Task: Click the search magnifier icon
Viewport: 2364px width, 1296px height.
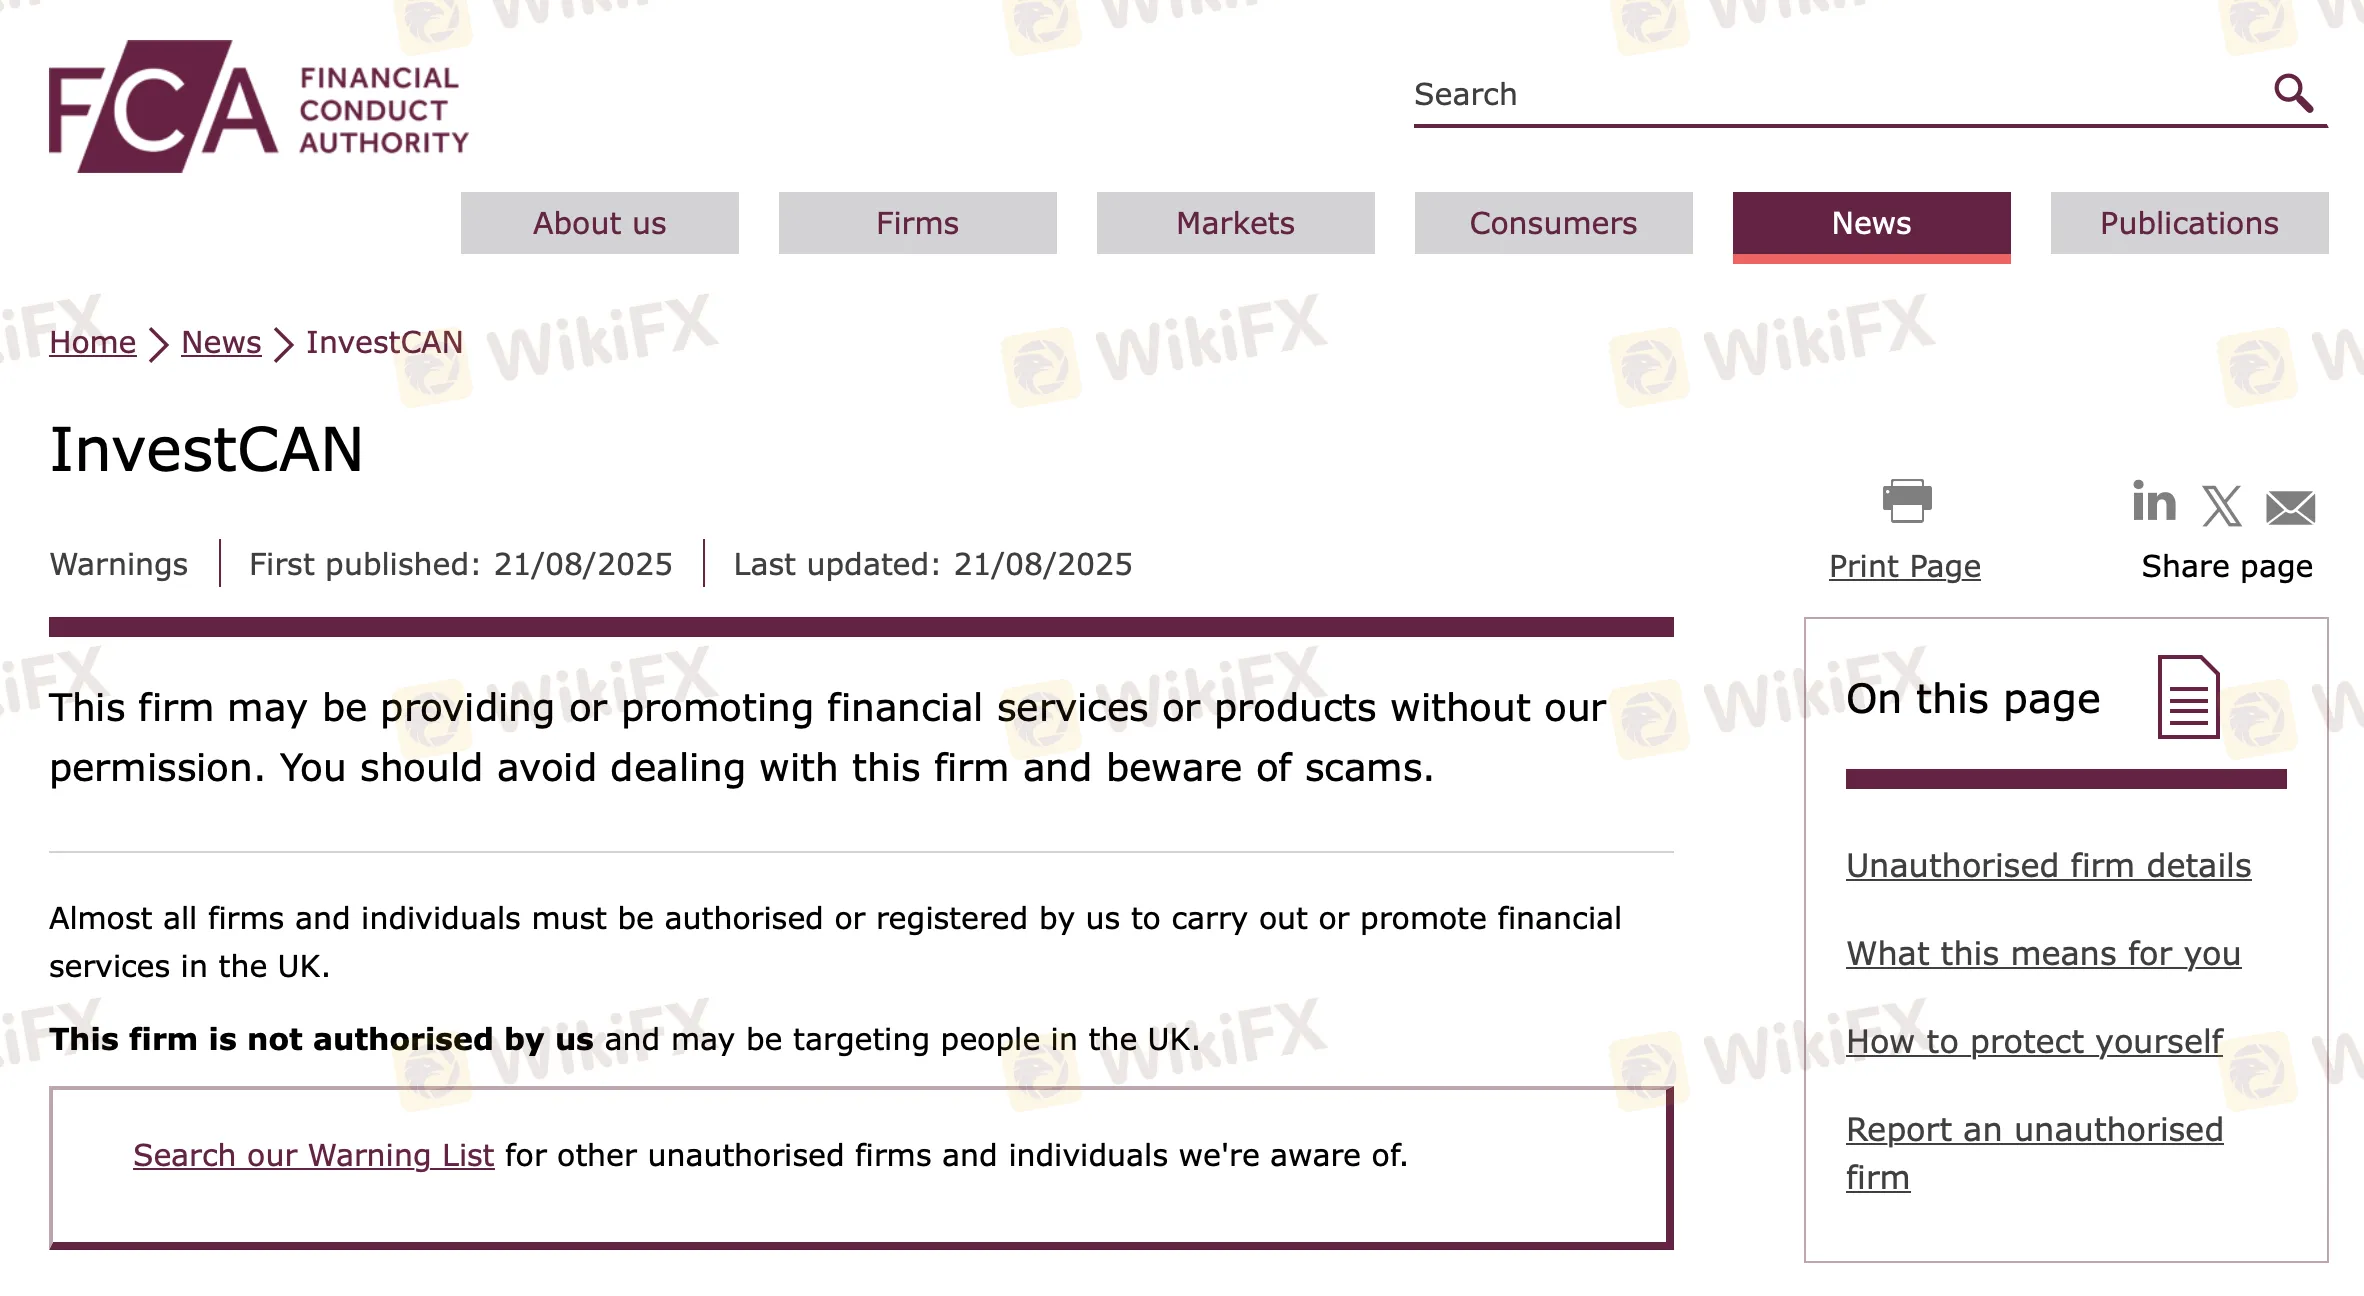Action: point(2293,93)
